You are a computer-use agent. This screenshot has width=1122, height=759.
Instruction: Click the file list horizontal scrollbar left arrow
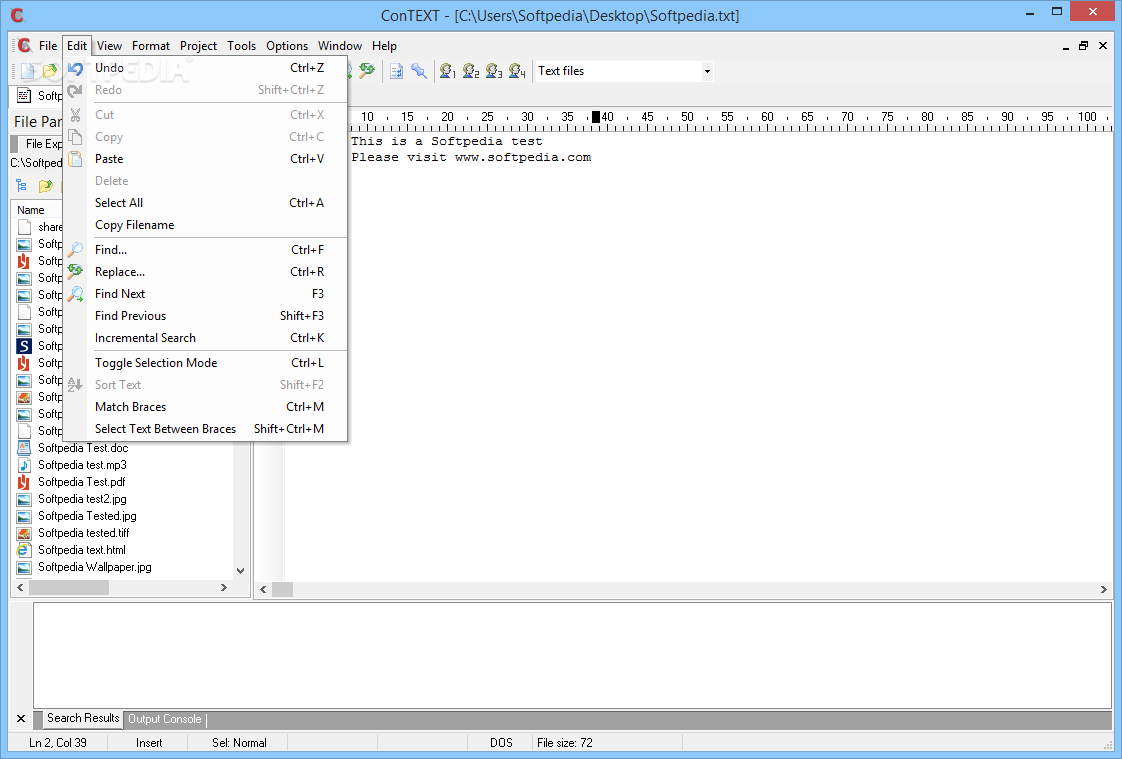tap(20, 587)
